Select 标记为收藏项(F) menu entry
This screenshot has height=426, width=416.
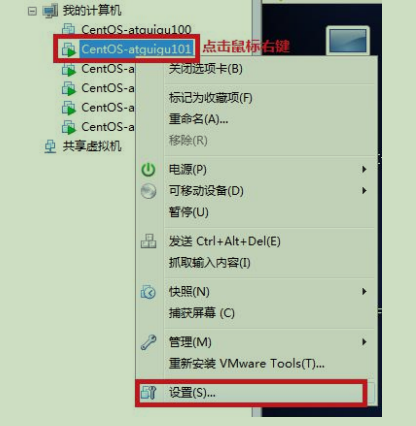210,98
